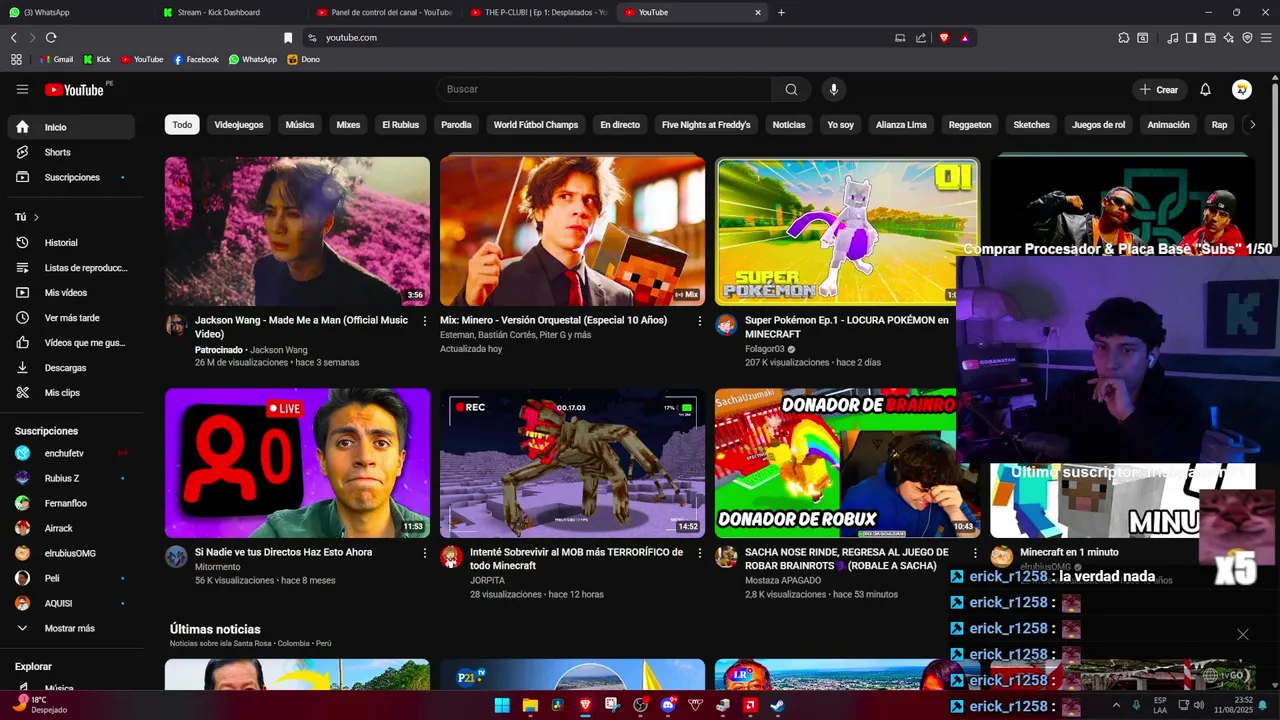This screenshot has width=1280, height=720.
Task: Switch to Stream - Kick Dashboard tab
Action: pos(232,12)
